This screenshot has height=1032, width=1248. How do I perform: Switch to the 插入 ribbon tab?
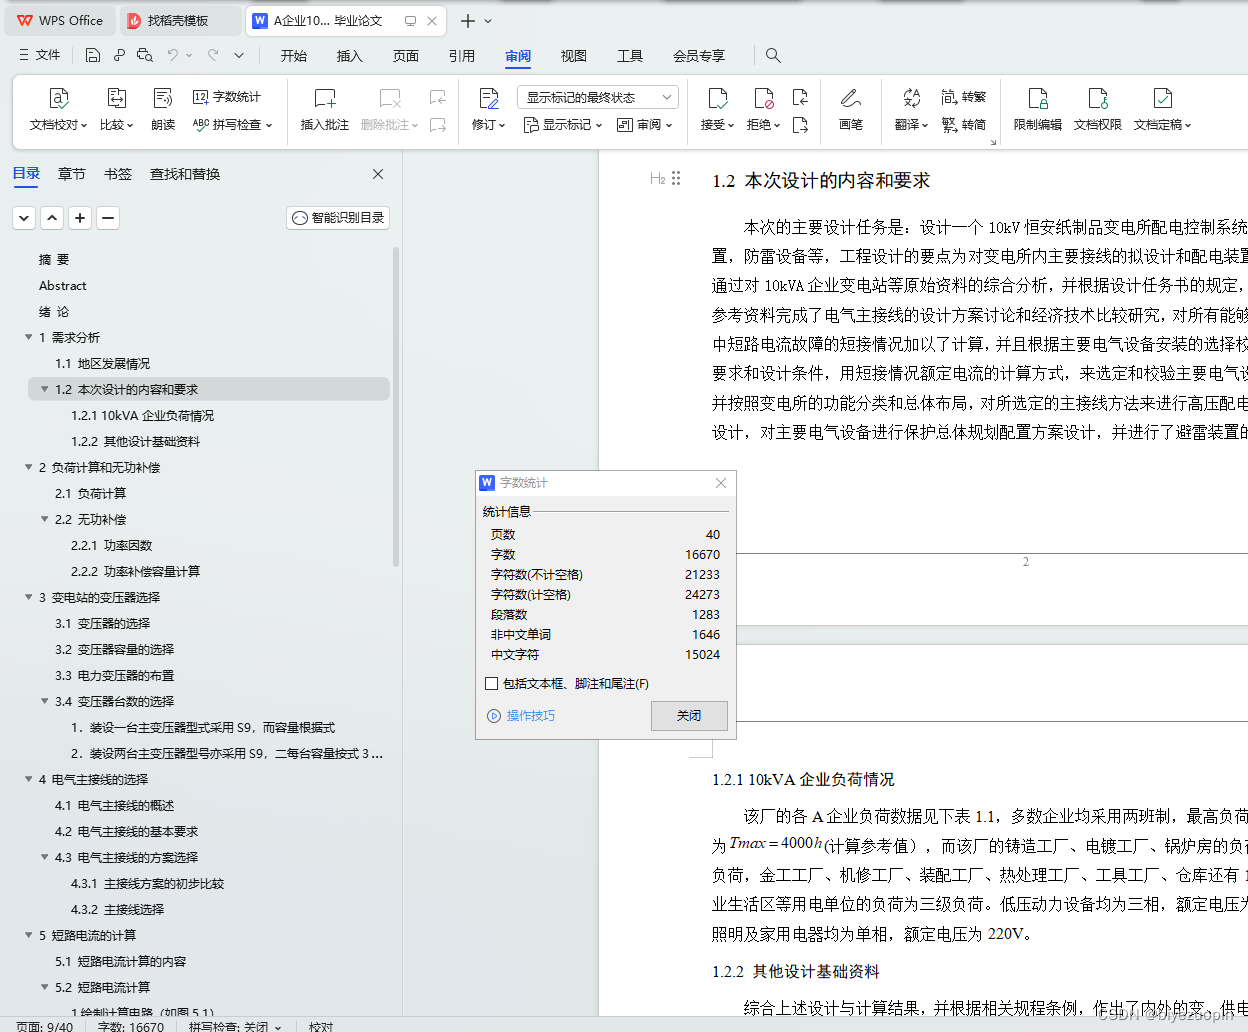click(349, 56)
